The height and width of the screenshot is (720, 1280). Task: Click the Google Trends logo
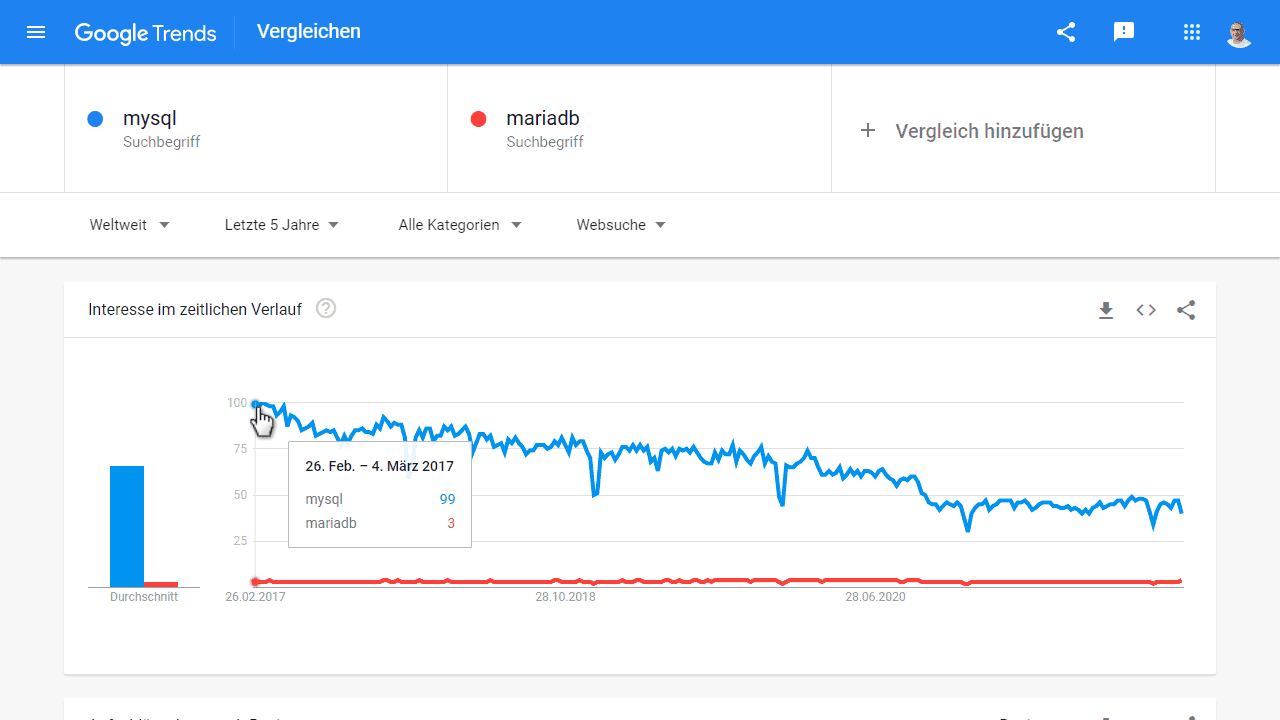pyautogui.click(x=146, y=32)
